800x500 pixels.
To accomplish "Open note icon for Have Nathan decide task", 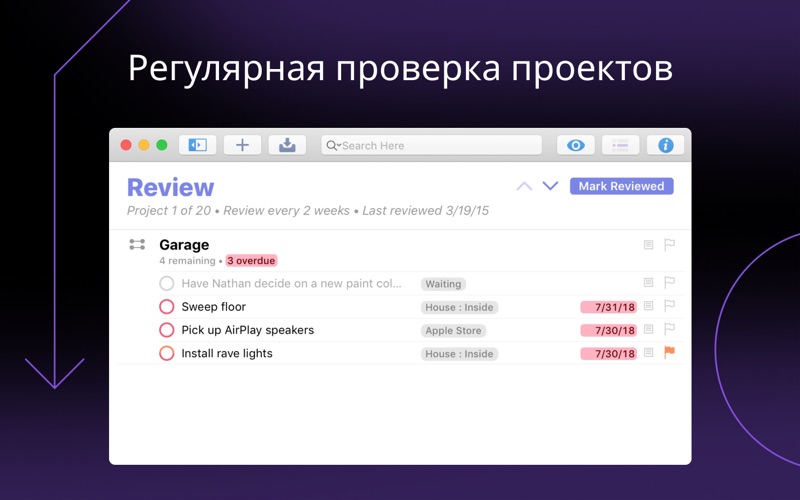I will [648, 283].
